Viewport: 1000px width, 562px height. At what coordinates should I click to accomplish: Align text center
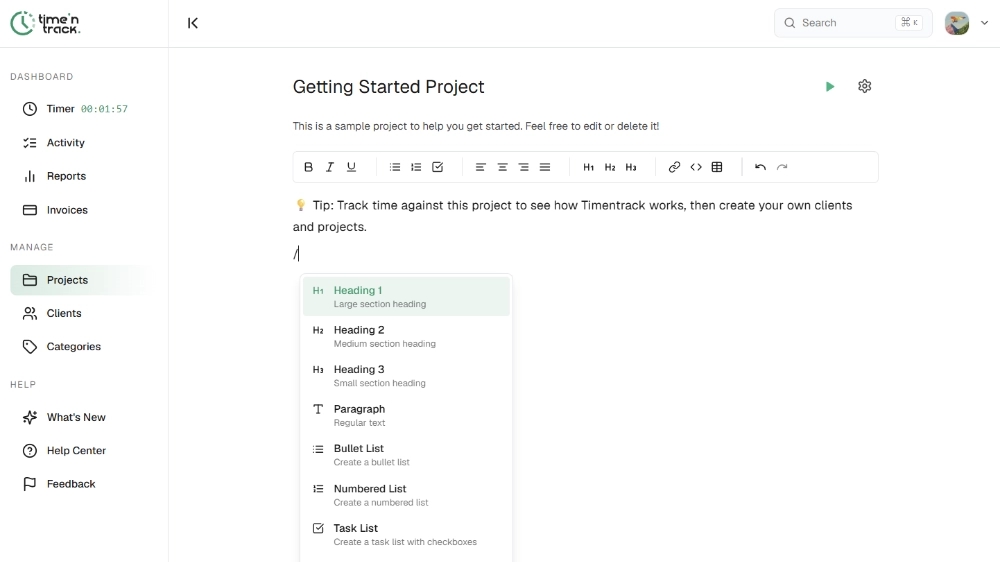click(503, 167)
